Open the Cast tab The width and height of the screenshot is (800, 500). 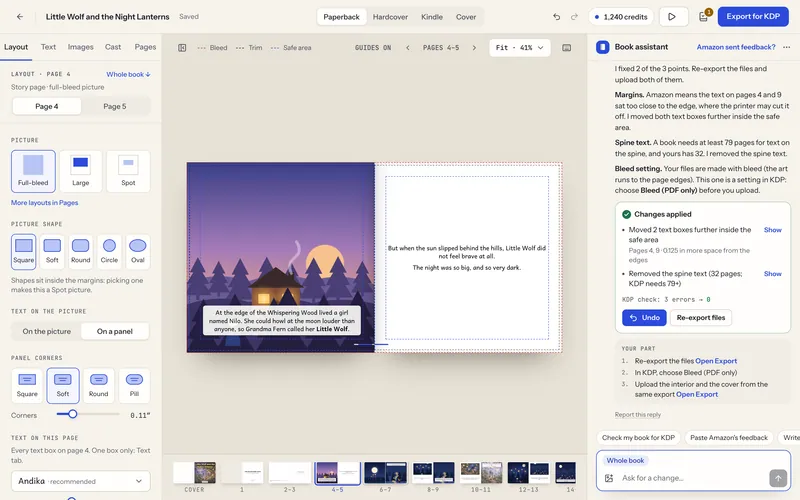[113, 47]
